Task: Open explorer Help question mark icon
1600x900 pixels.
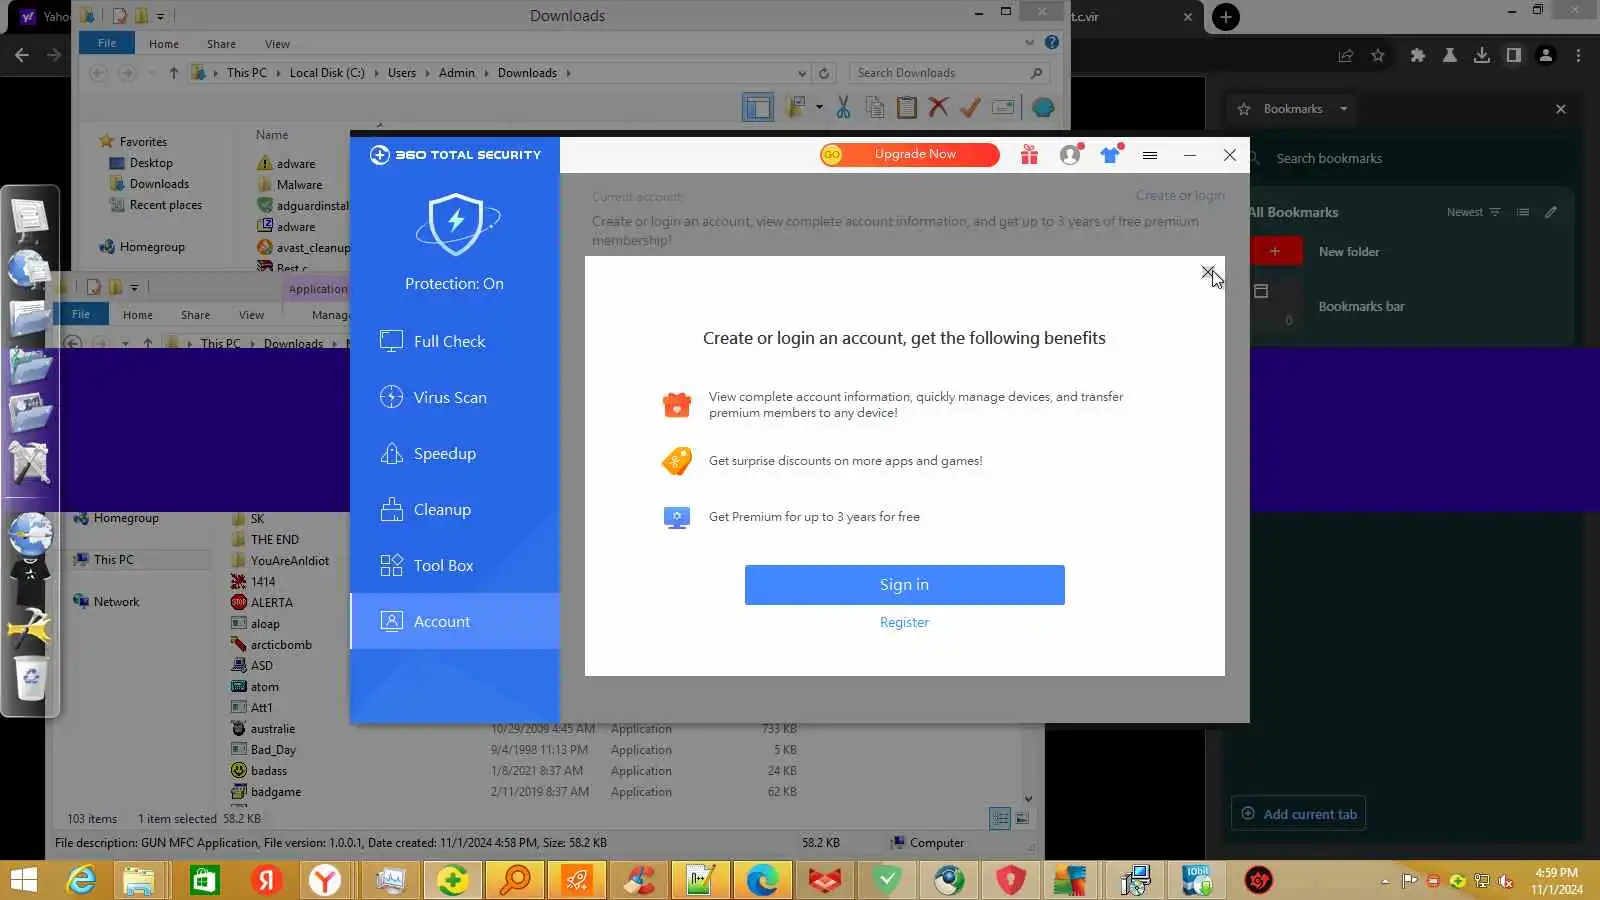Action: click(x=1052, y=42)
